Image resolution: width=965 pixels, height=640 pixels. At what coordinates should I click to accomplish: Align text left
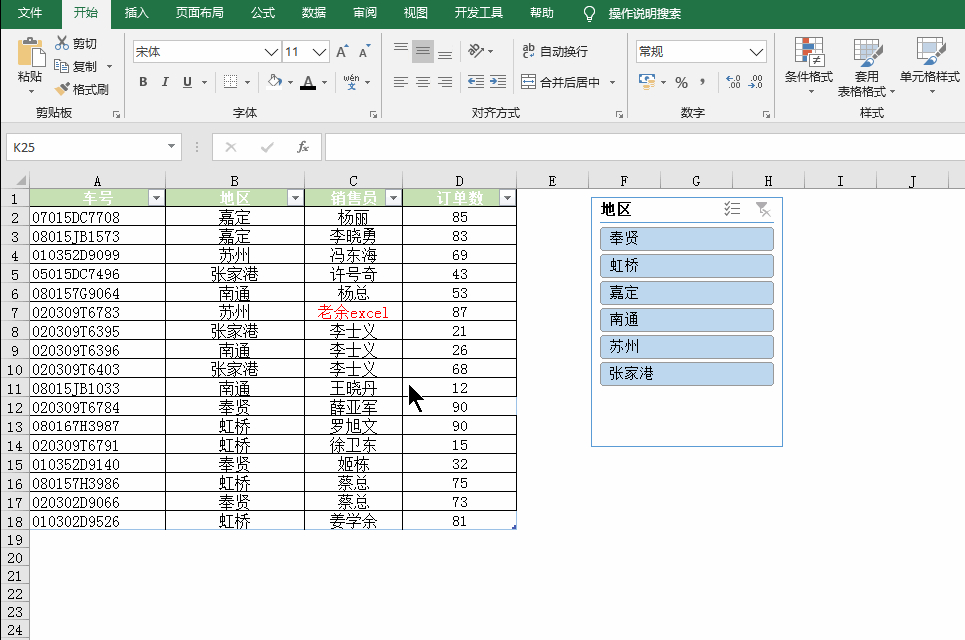(401, 82)
